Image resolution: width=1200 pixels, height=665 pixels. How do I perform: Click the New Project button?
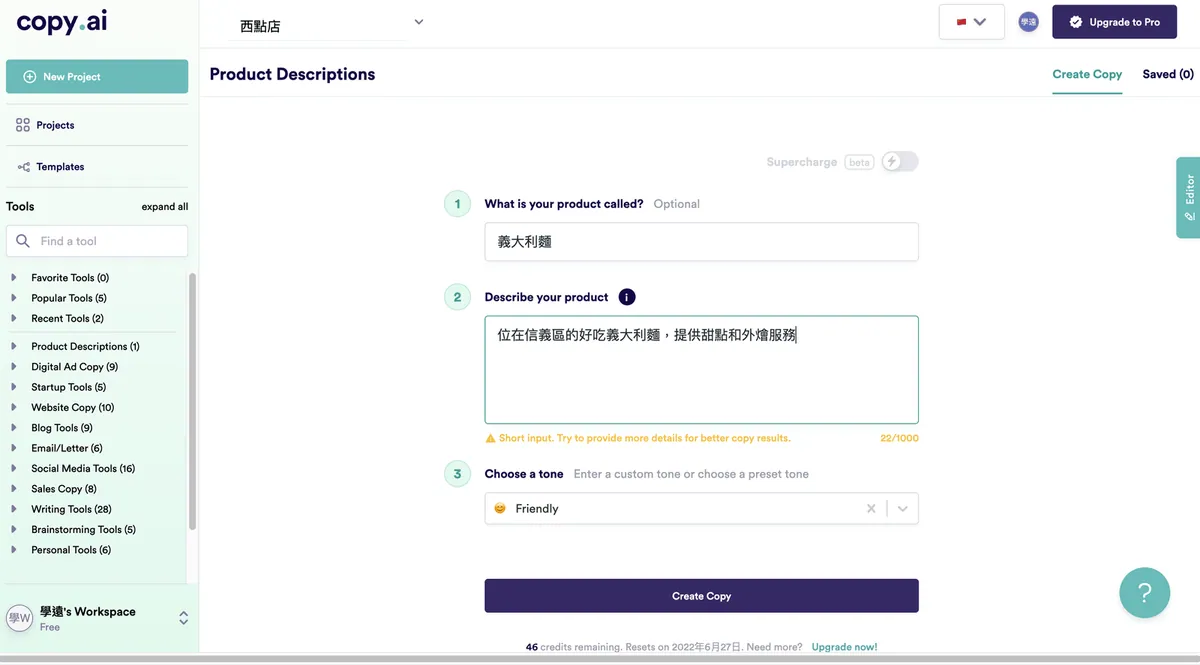tap(97, 77)
